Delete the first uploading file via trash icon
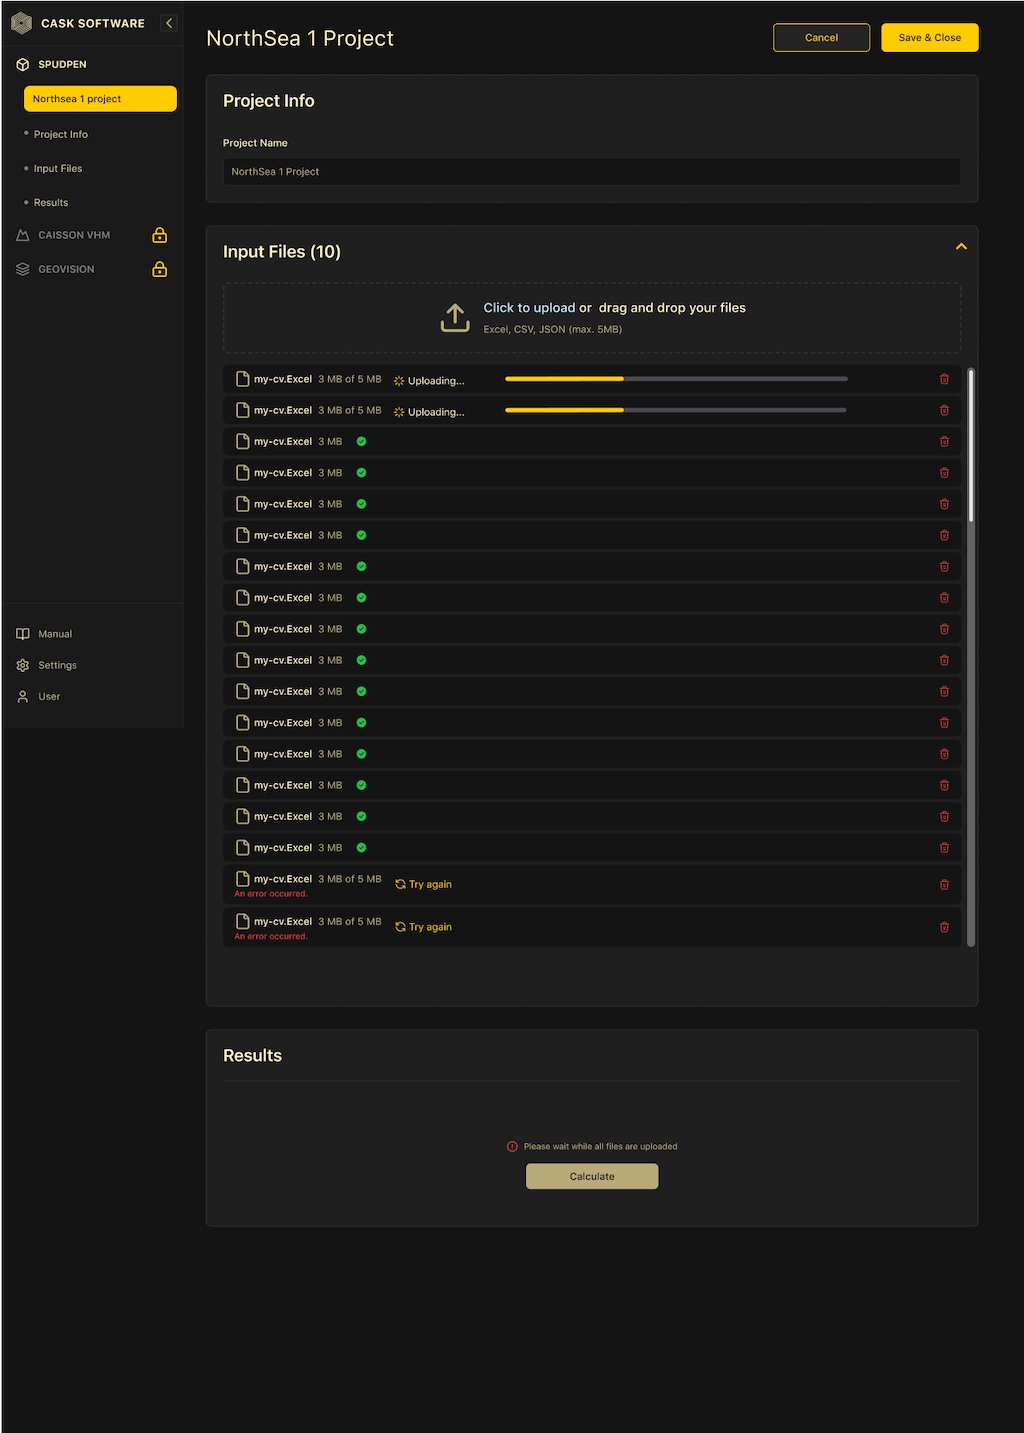 (944, 379)
